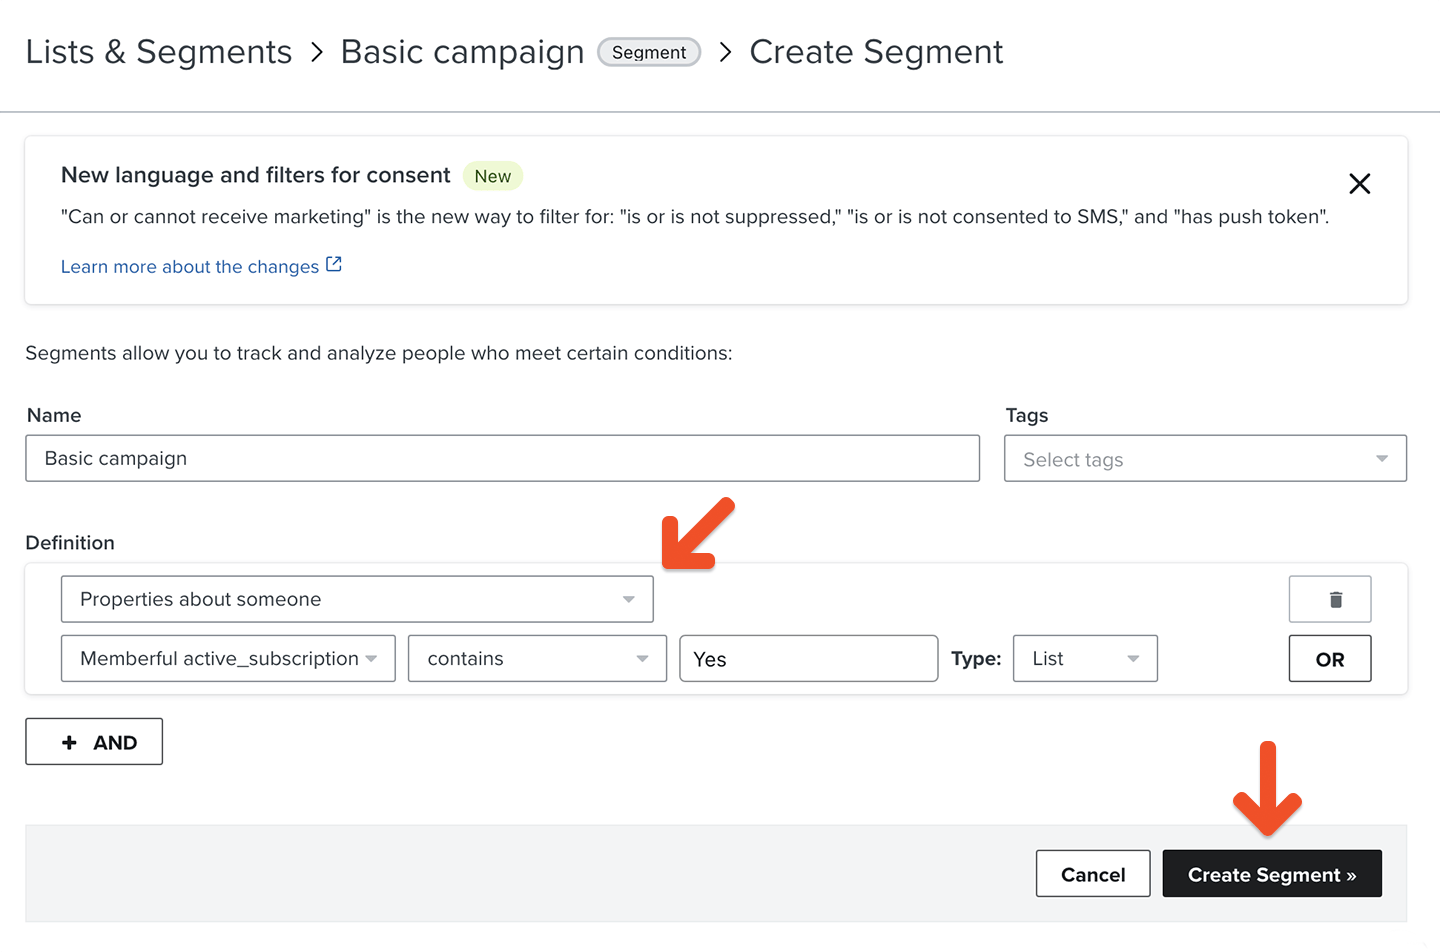Cancel segment creation
The width and height of the screenshot is (1440, 952).
(1092, 874)
